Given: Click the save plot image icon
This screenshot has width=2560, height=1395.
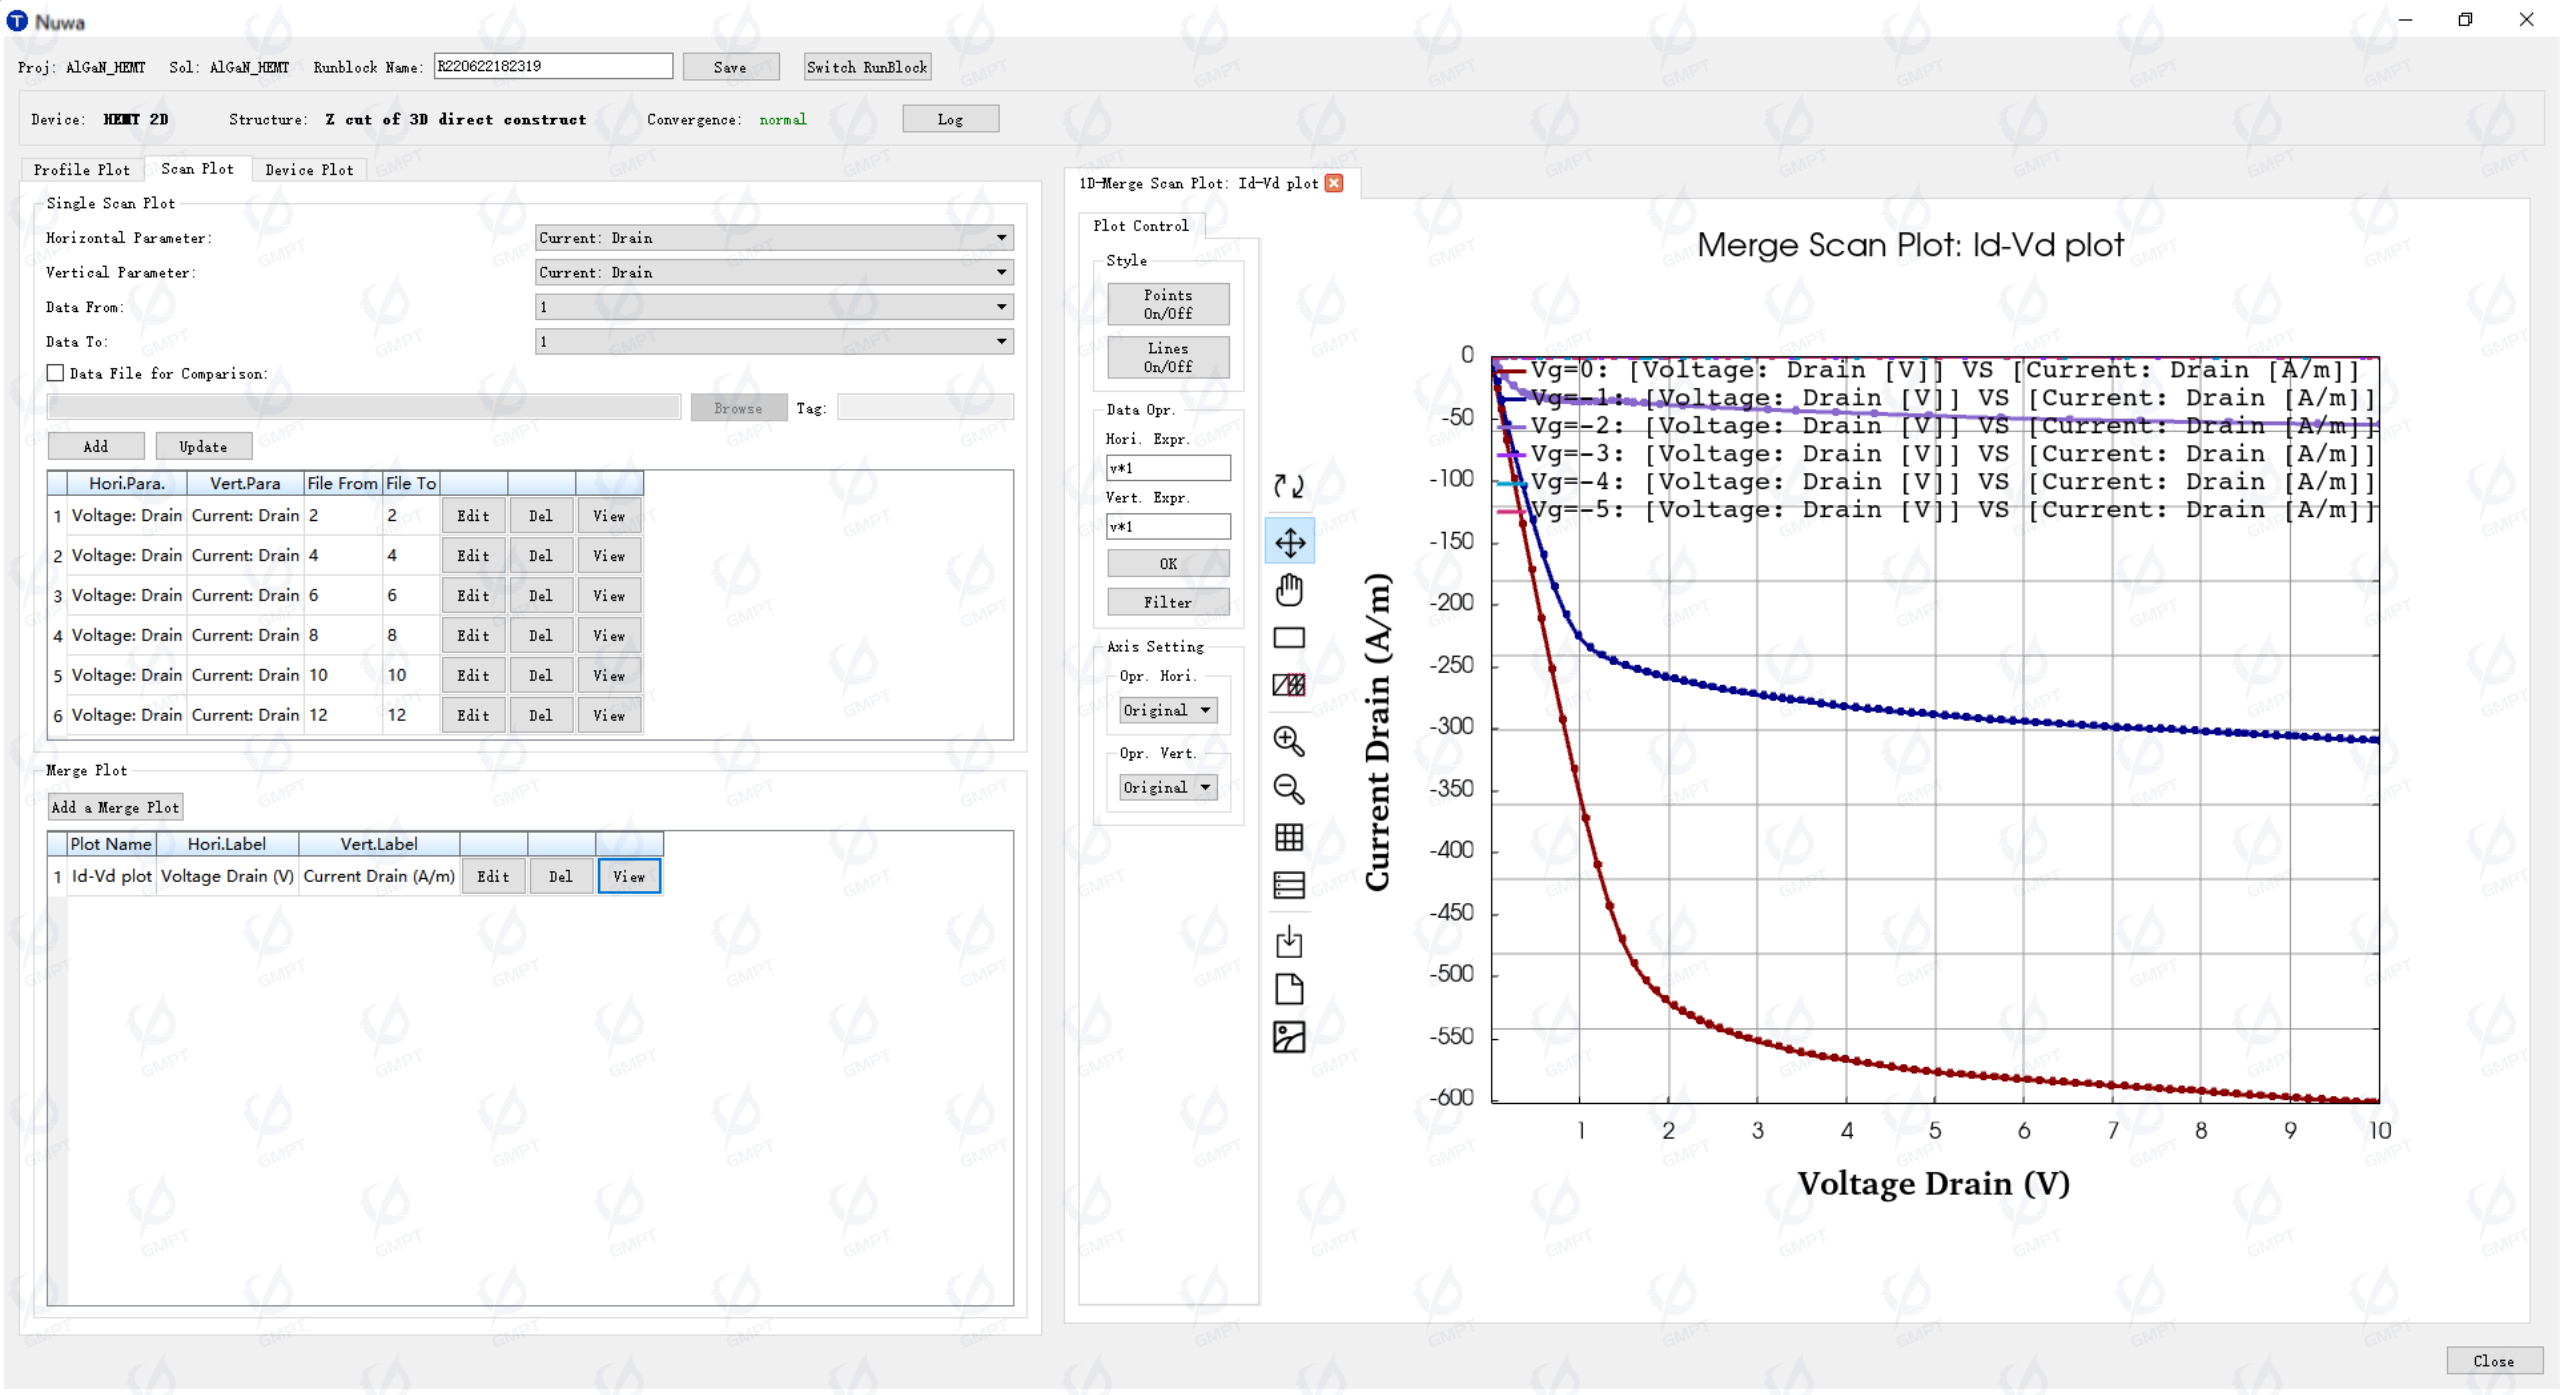Looking at the screenshot, I should (x=1289, y=1037).
